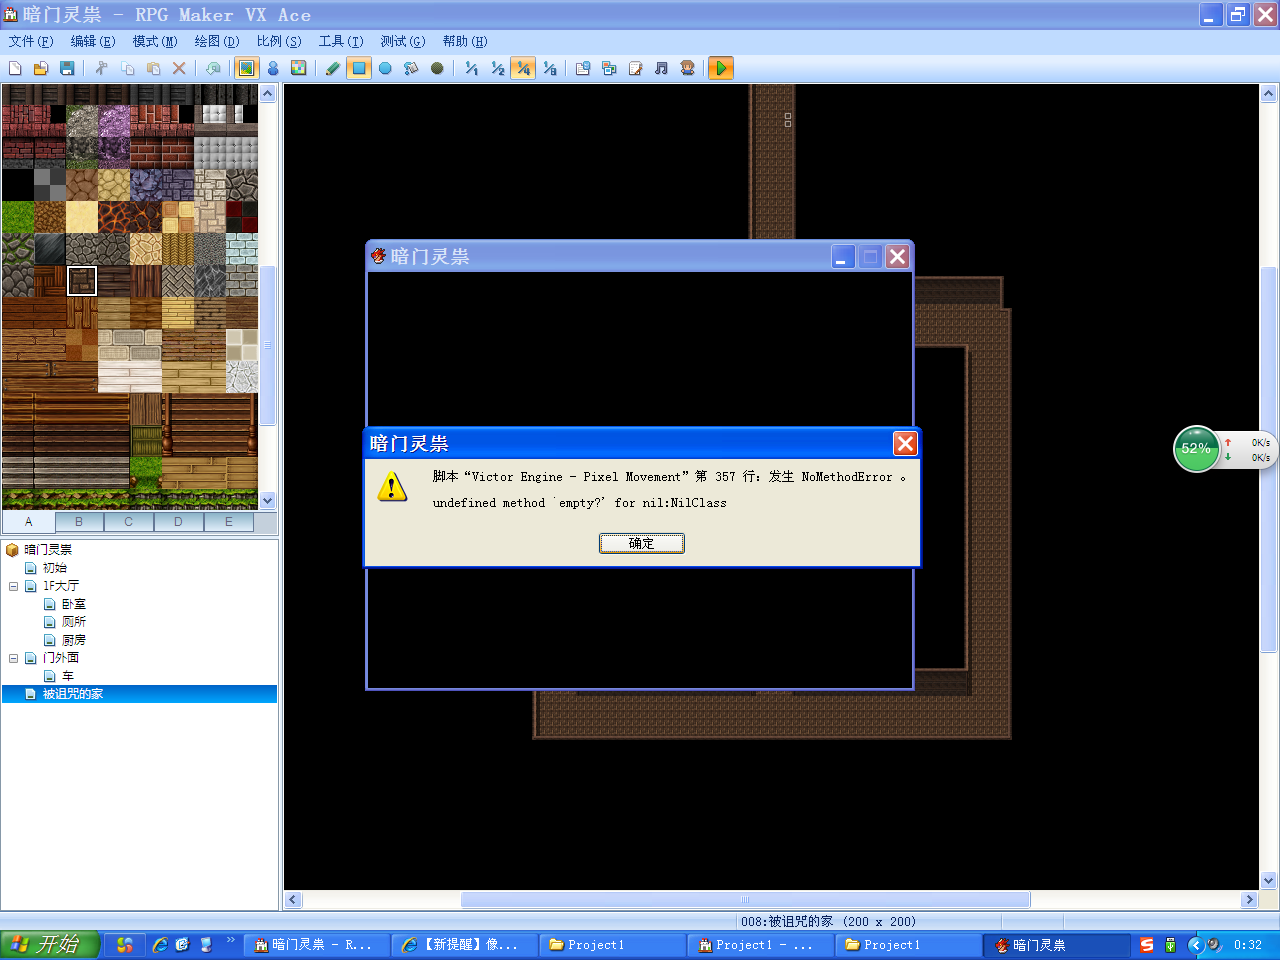This screenshot has height=960, width=1280.
Task: Click map view scroll up arrow
Action: click(1269, 93)
